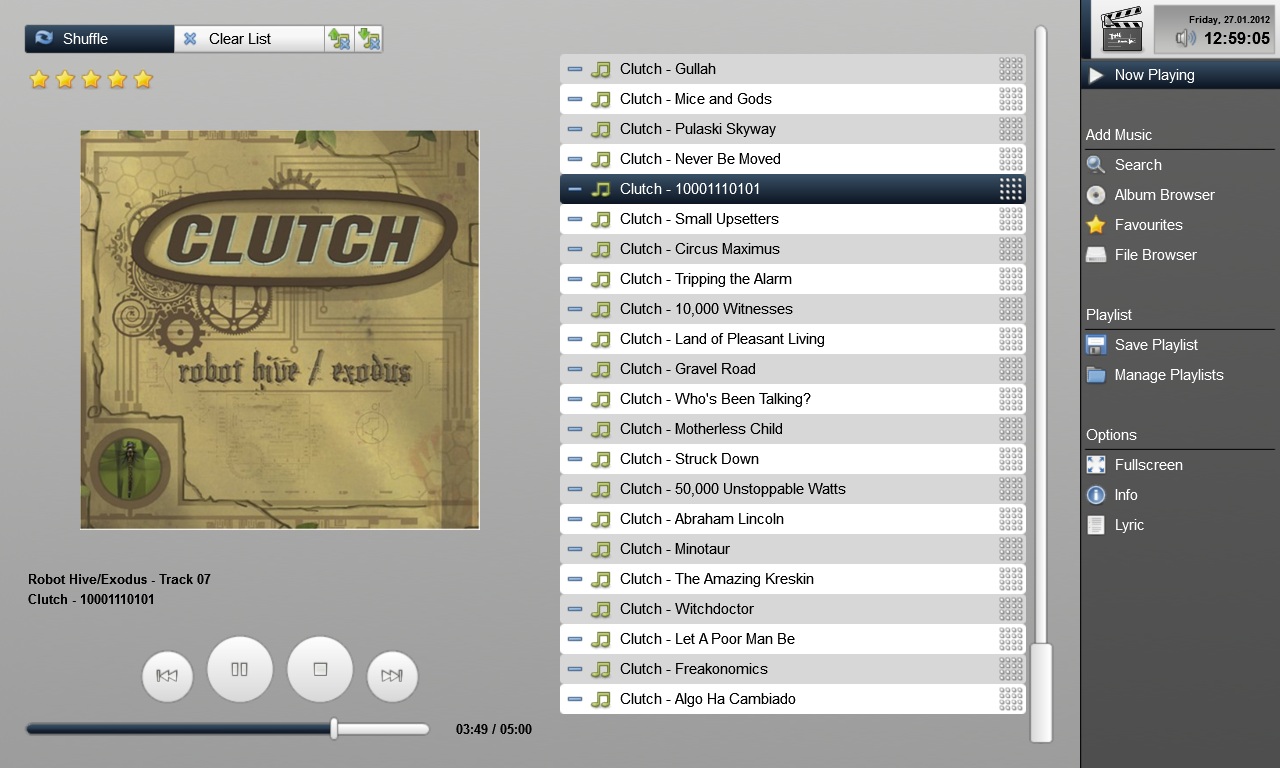Open the File Browser
The height and width of the screenshot is (768, 1280).
(x=1180, y=255)
